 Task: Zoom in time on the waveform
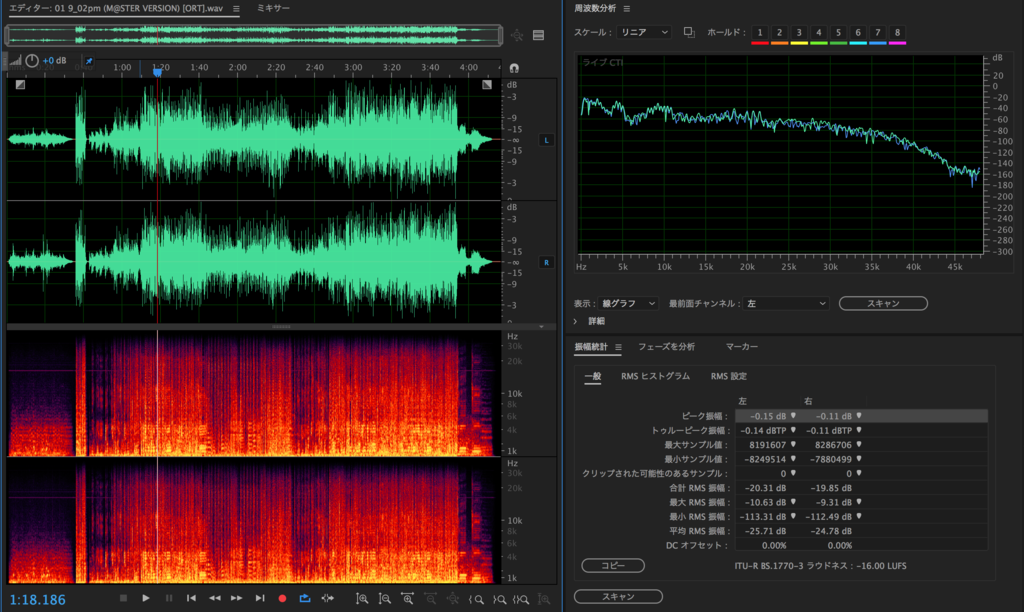pos(408,598)
